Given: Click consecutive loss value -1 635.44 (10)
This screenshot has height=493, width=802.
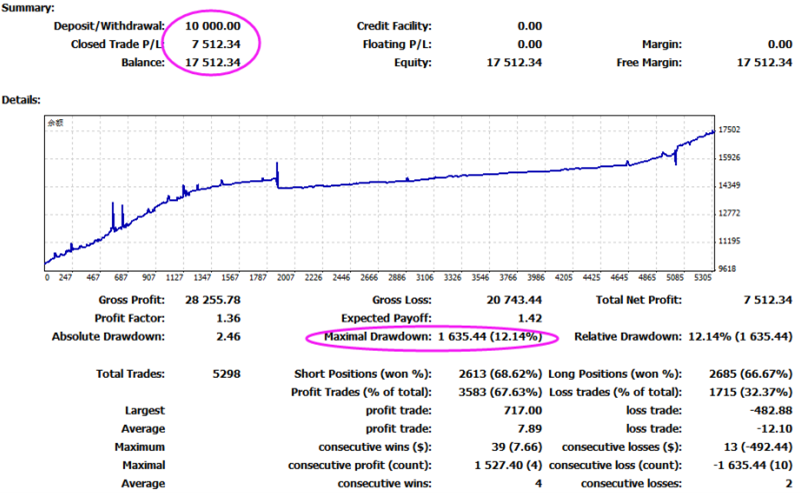Looking at the screenshot, I should tap(752, 466).
